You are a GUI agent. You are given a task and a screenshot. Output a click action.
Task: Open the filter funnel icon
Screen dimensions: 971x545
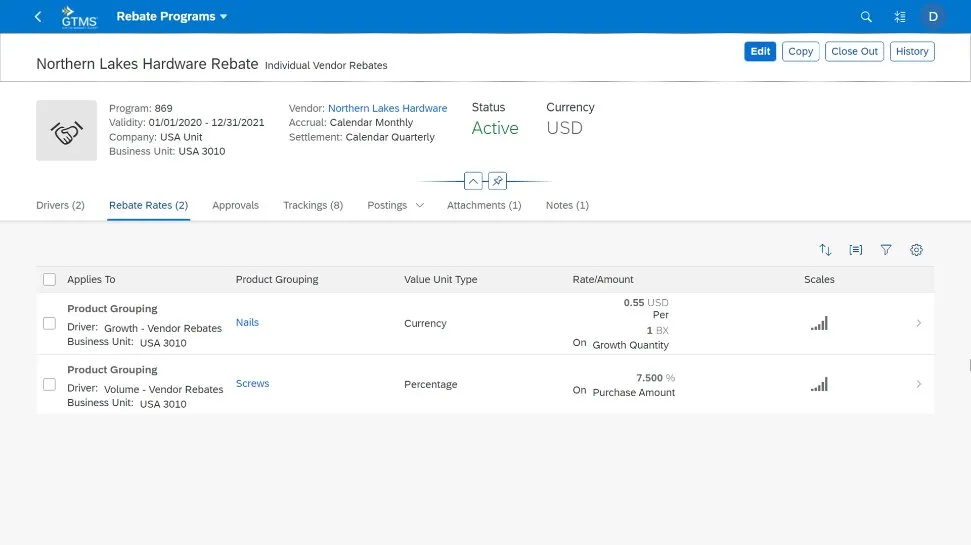(886, 250)
